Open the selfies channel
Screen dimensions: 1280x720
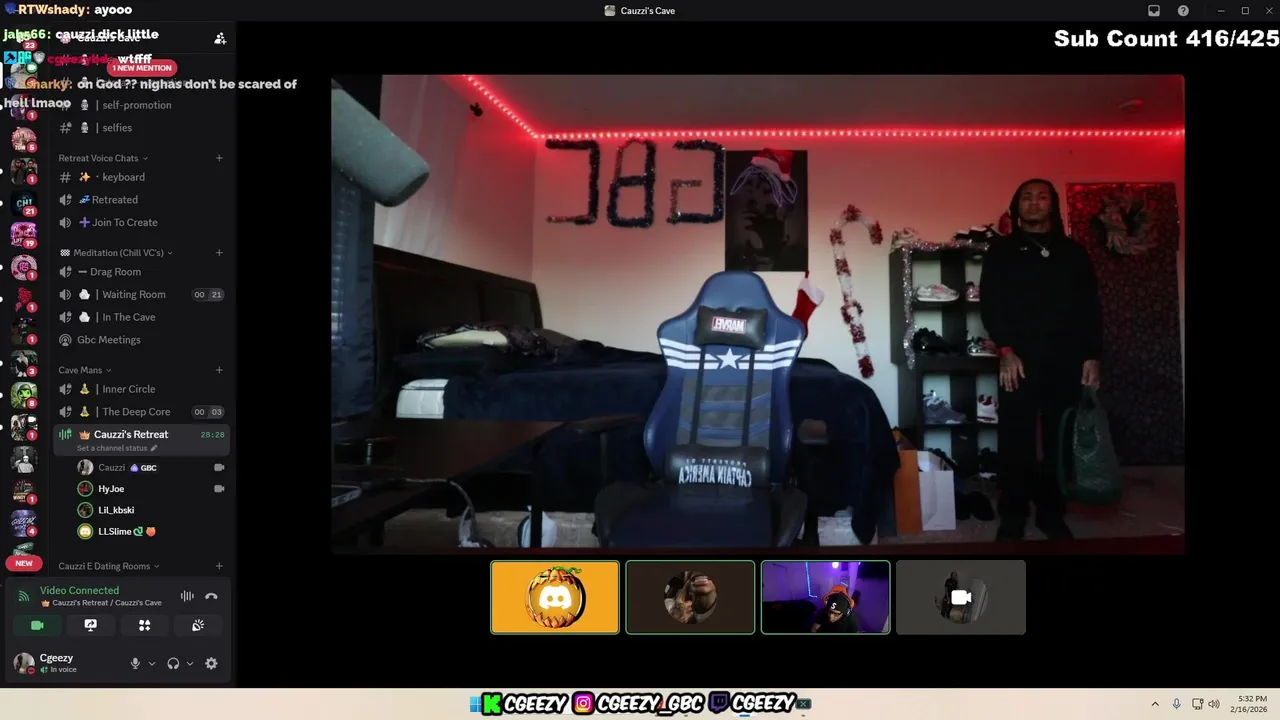tap(141, 128)
